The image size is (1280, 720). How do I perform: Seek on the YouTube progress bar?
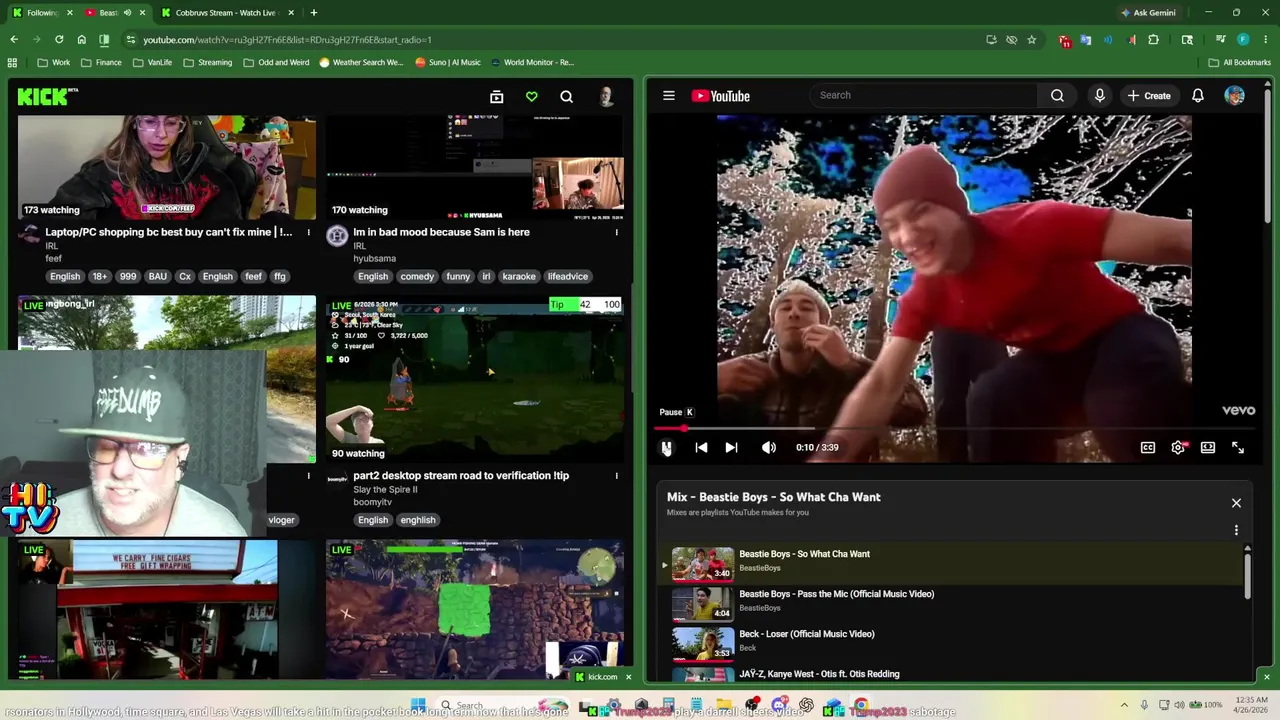click(954, 429)
